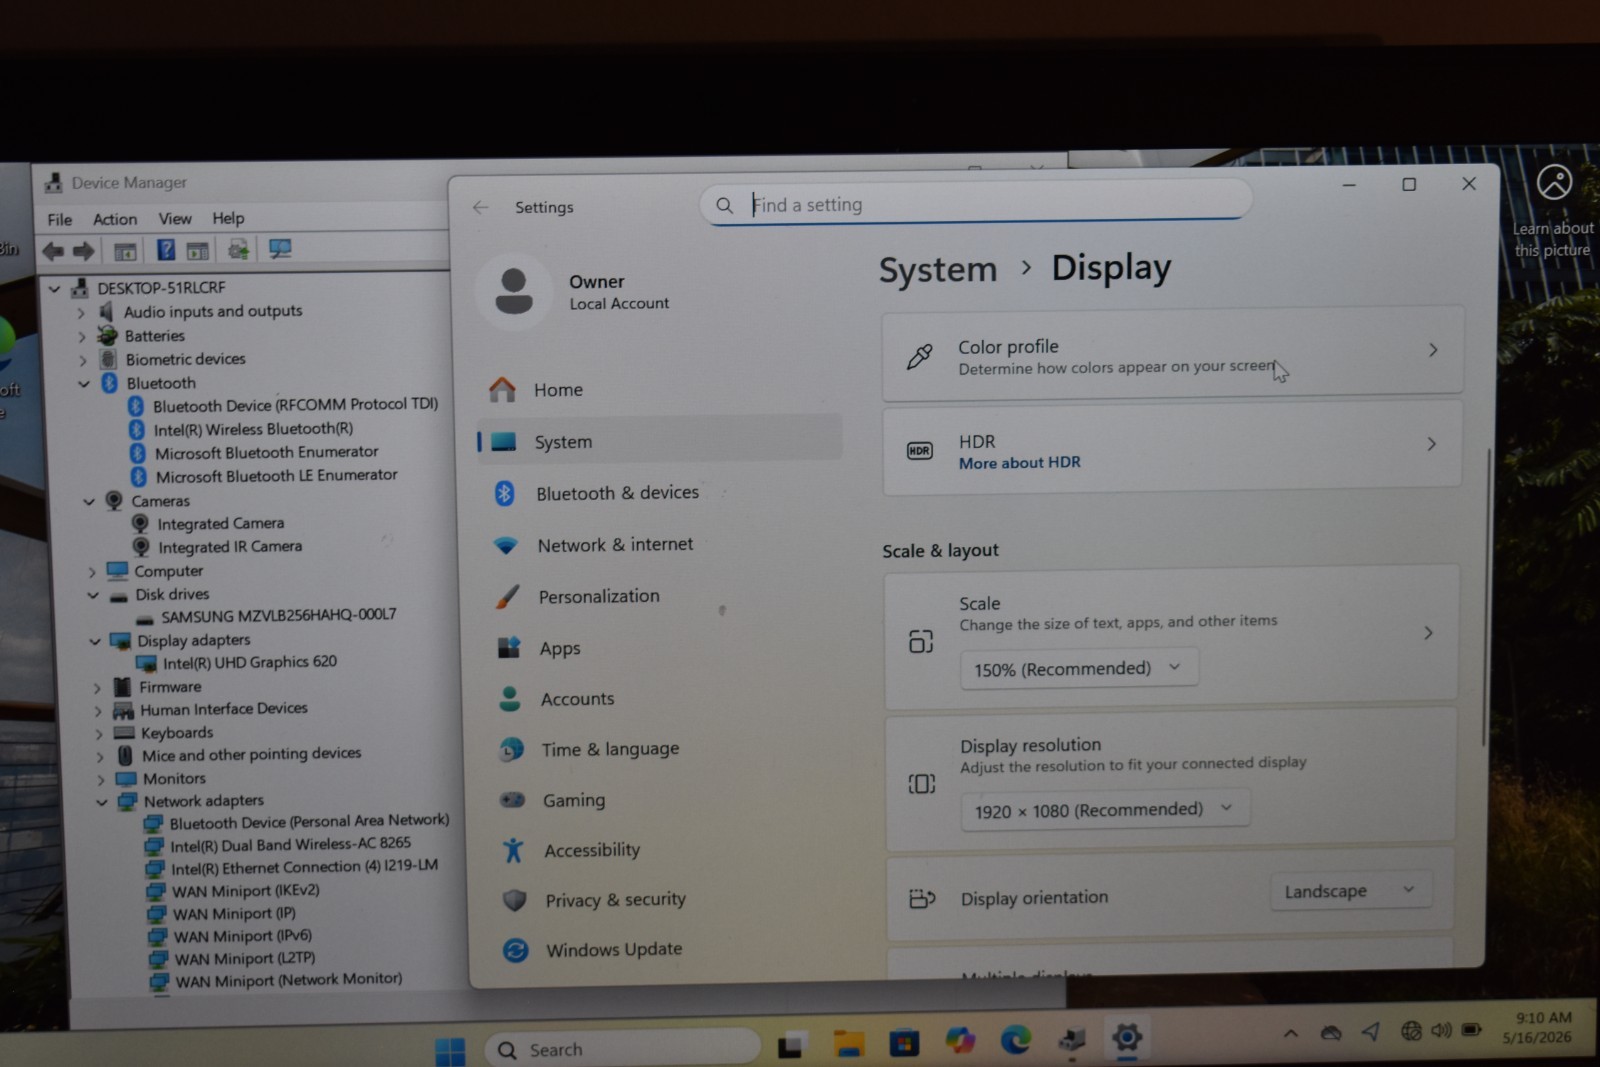Select Intel(R) Dual Band Wireless-AC 8265
The width and height of the screenshot is (1600, 1067).
(x=290, y=845)
